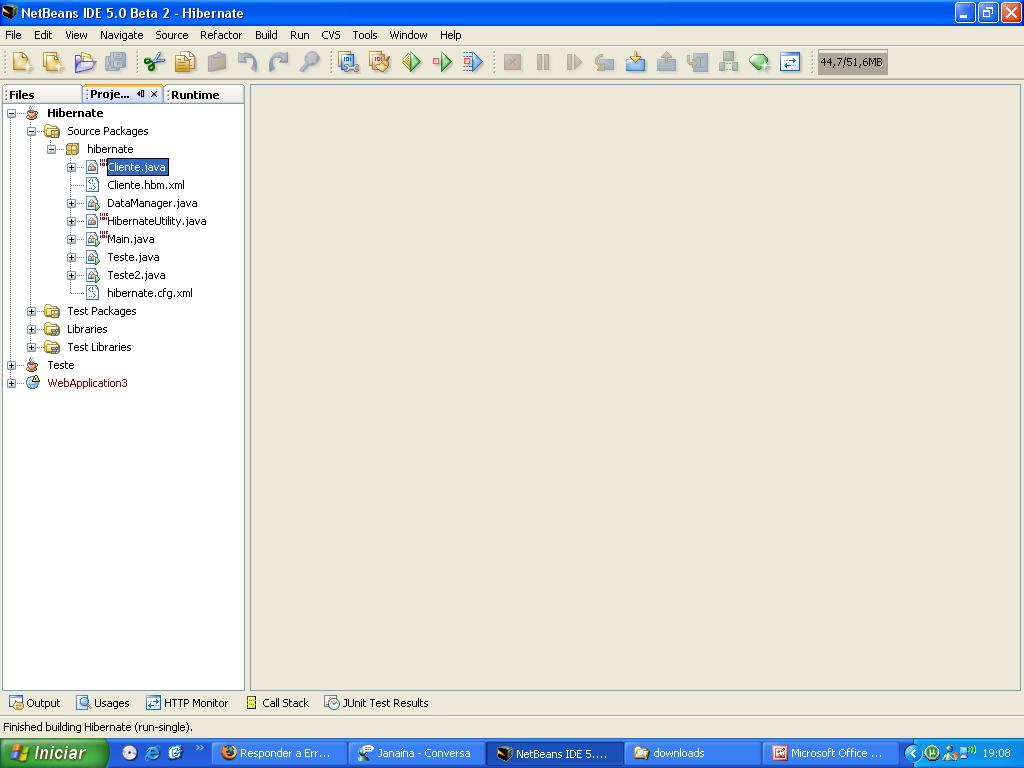The width and height of the screenshot is (1024, 768).
Task: Close the Projects tab with X
Action: (154, 94)
